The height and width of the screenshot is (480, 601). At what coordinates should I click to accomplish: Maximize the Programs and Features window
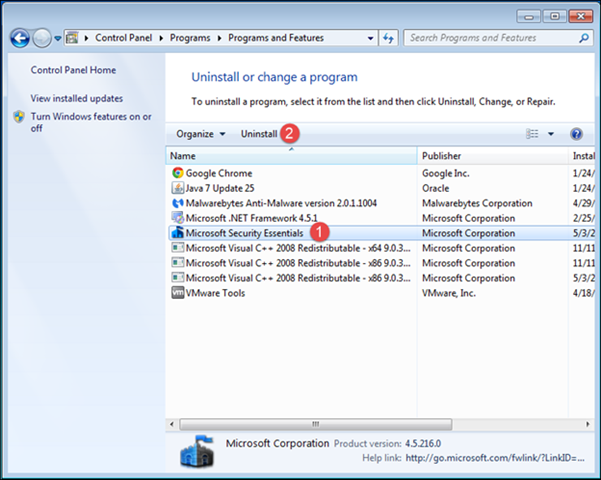coord(555,16)
